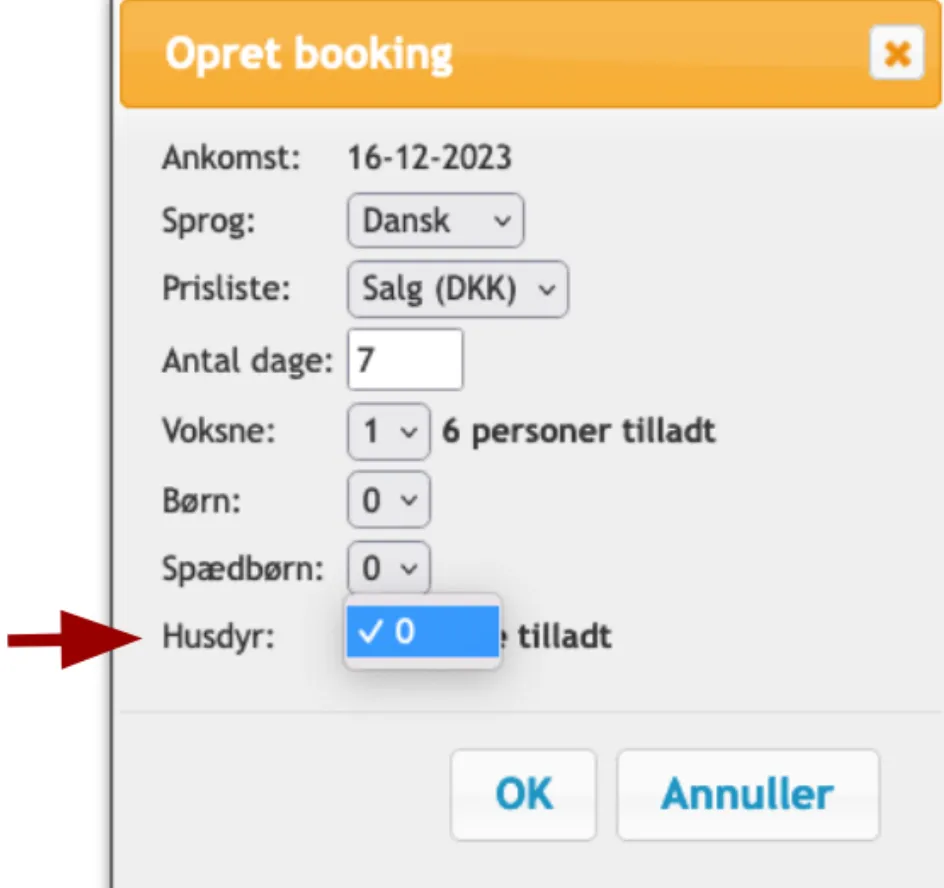
Task: Cancel the booking via Annuller
Action: [747, 794]
